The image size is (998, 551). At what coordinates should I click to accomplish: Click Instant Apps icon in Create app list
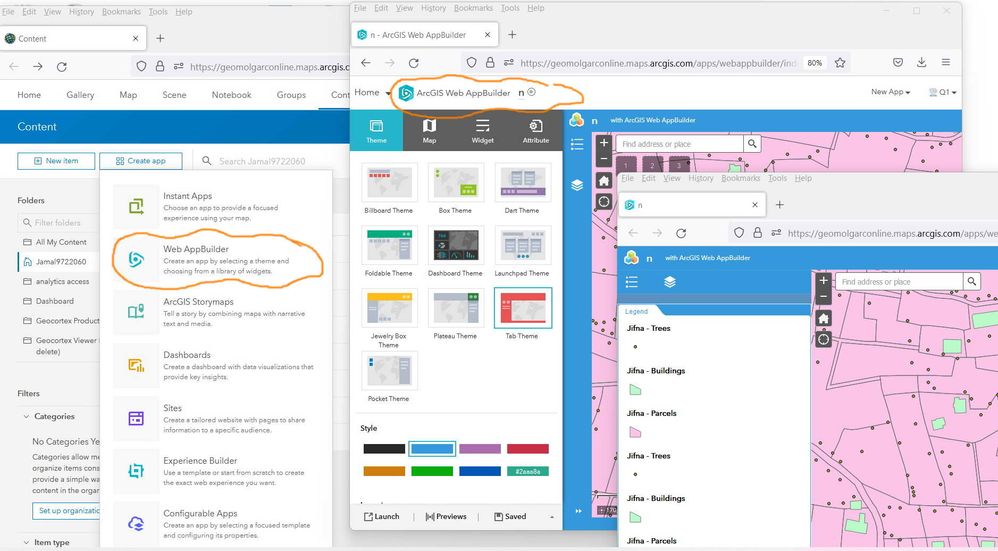pos(136,206)
